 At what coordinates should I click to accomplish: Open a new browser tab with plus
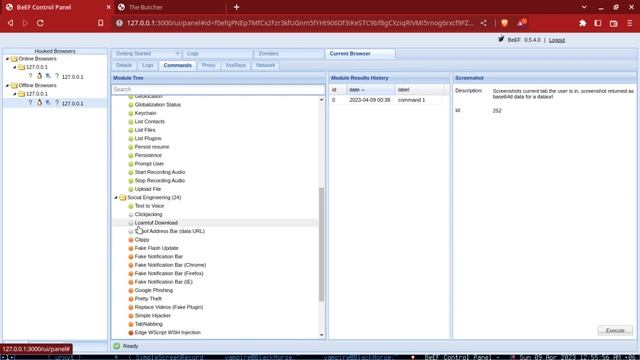pyautogui.click(x=236, y=7)
